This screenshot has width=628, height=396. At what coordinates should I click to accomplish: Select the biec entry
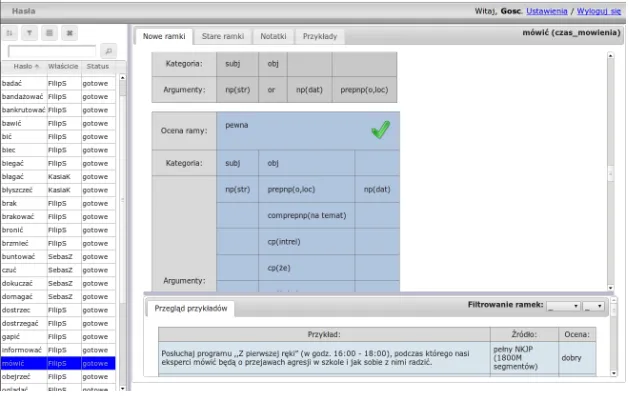click(58, 150)
